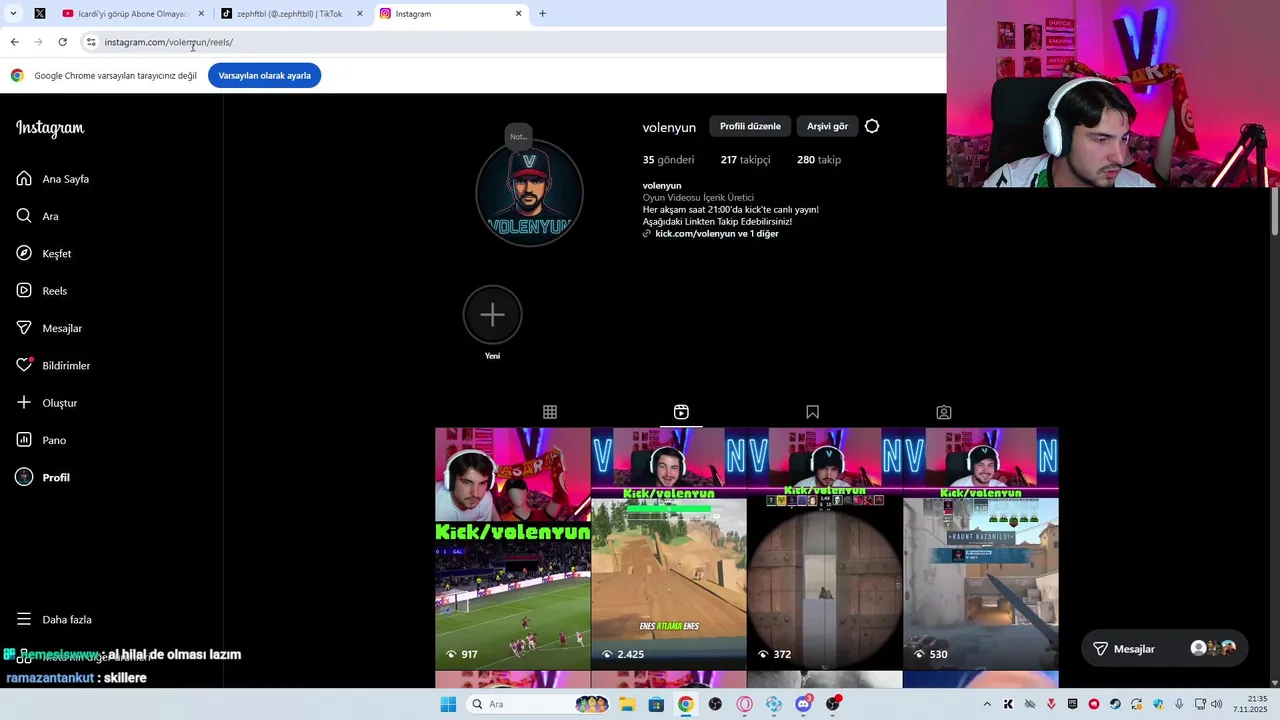Open the Daha fazla menu
1280x720 pixels.
click(54, 620)
